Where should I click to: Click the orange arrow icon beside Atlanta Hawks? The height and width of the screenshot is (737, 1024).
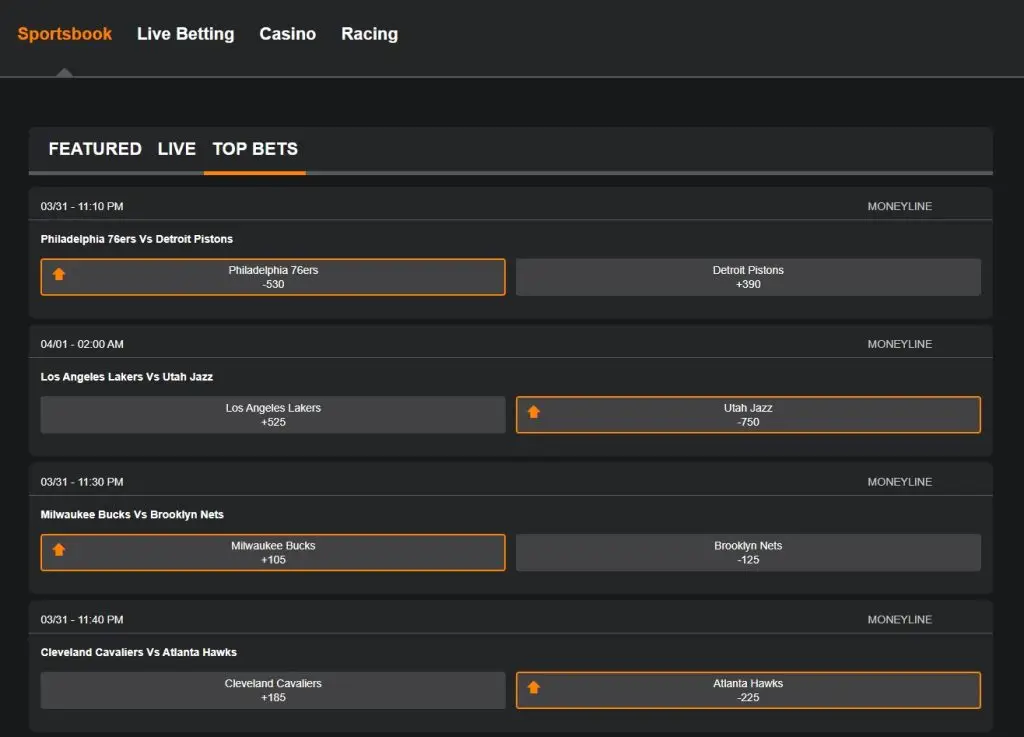534,687
